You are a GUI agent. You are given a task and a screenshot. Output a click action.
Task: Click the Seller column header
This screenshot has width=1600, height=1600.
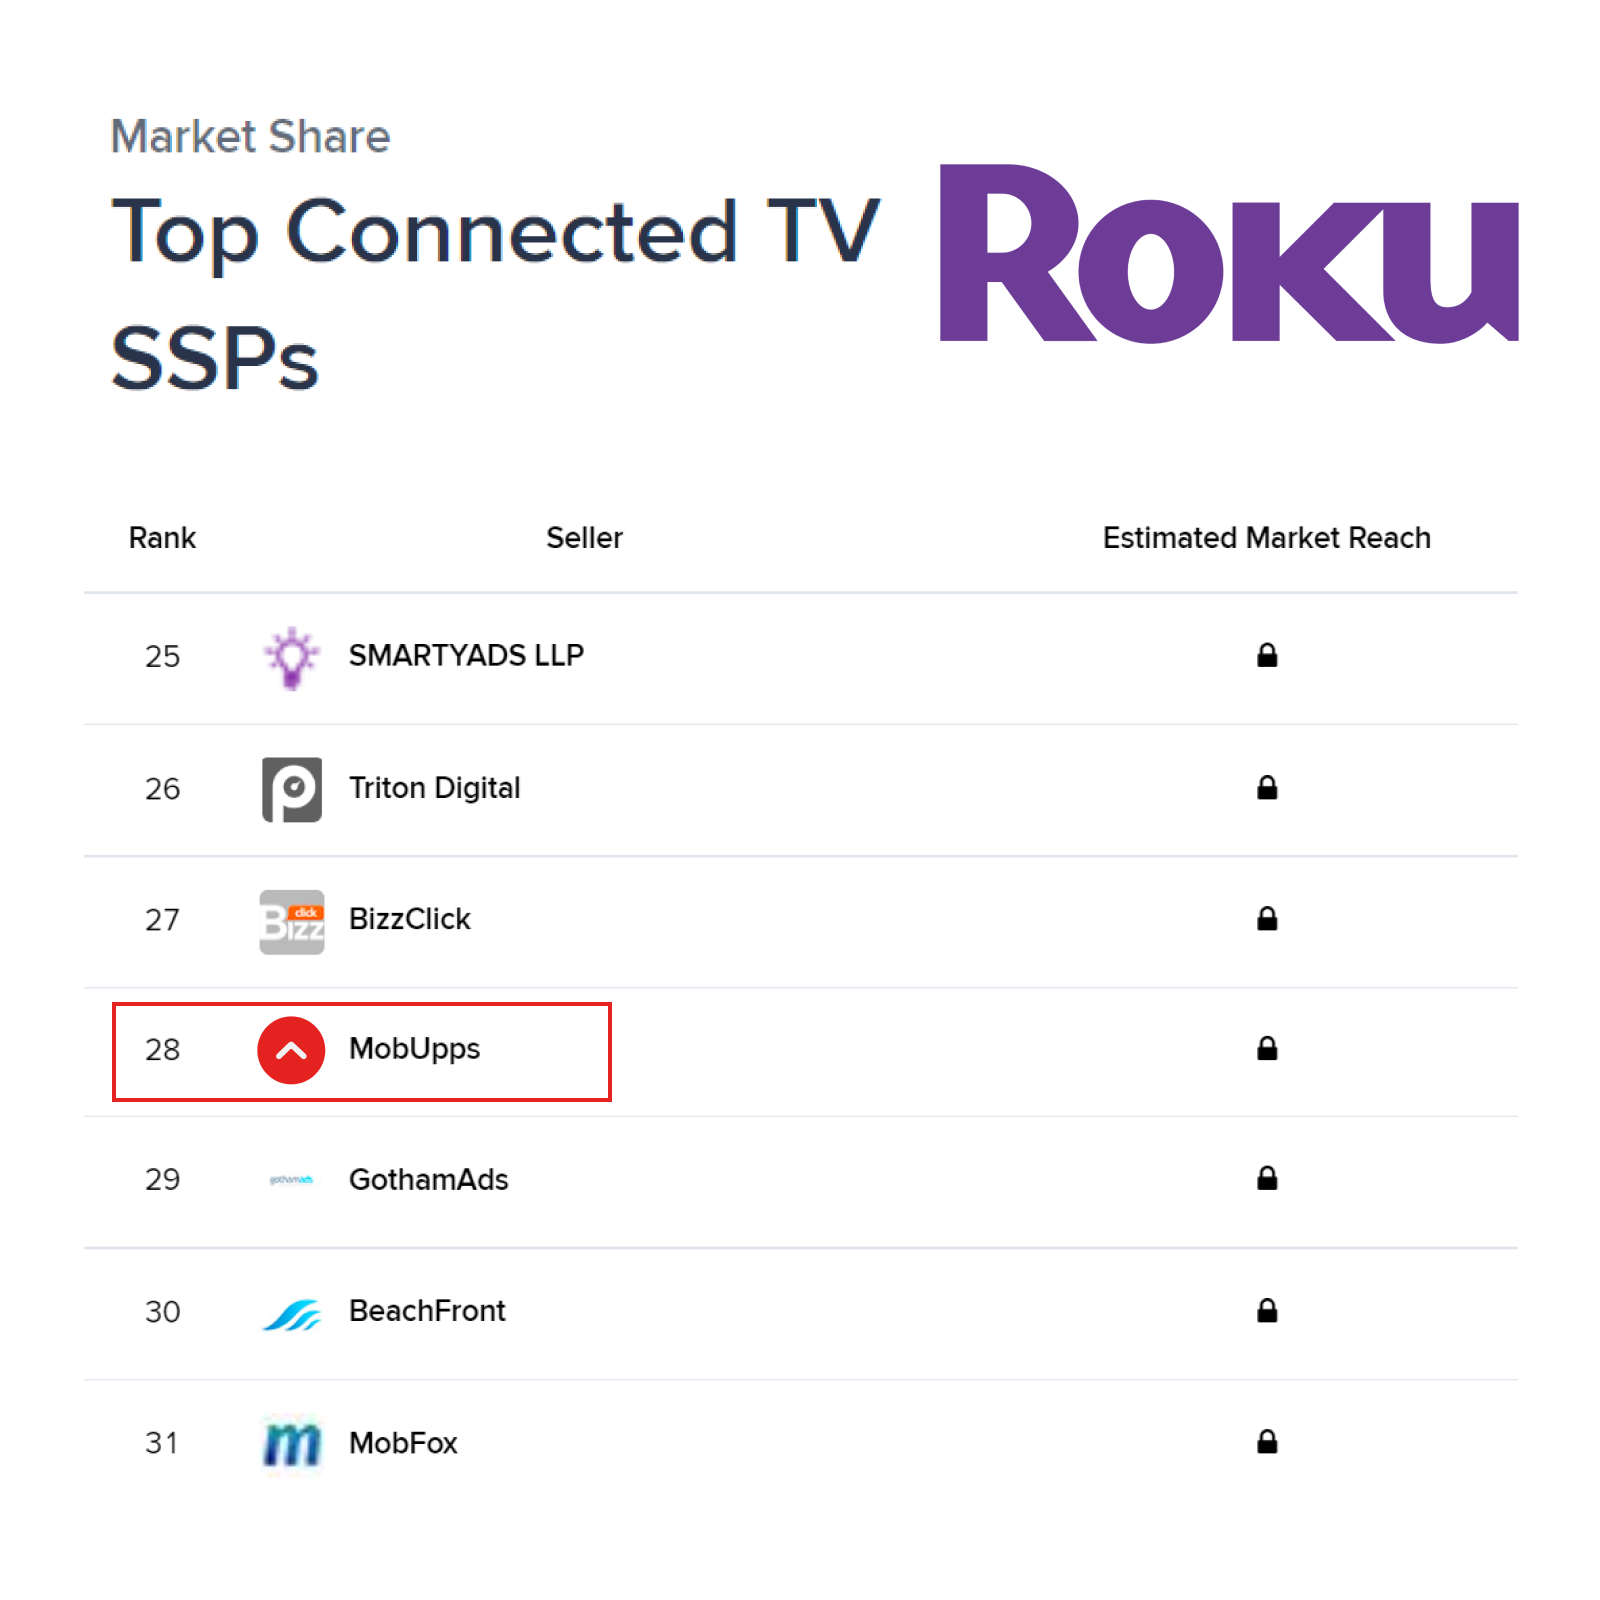coord(584,538)
